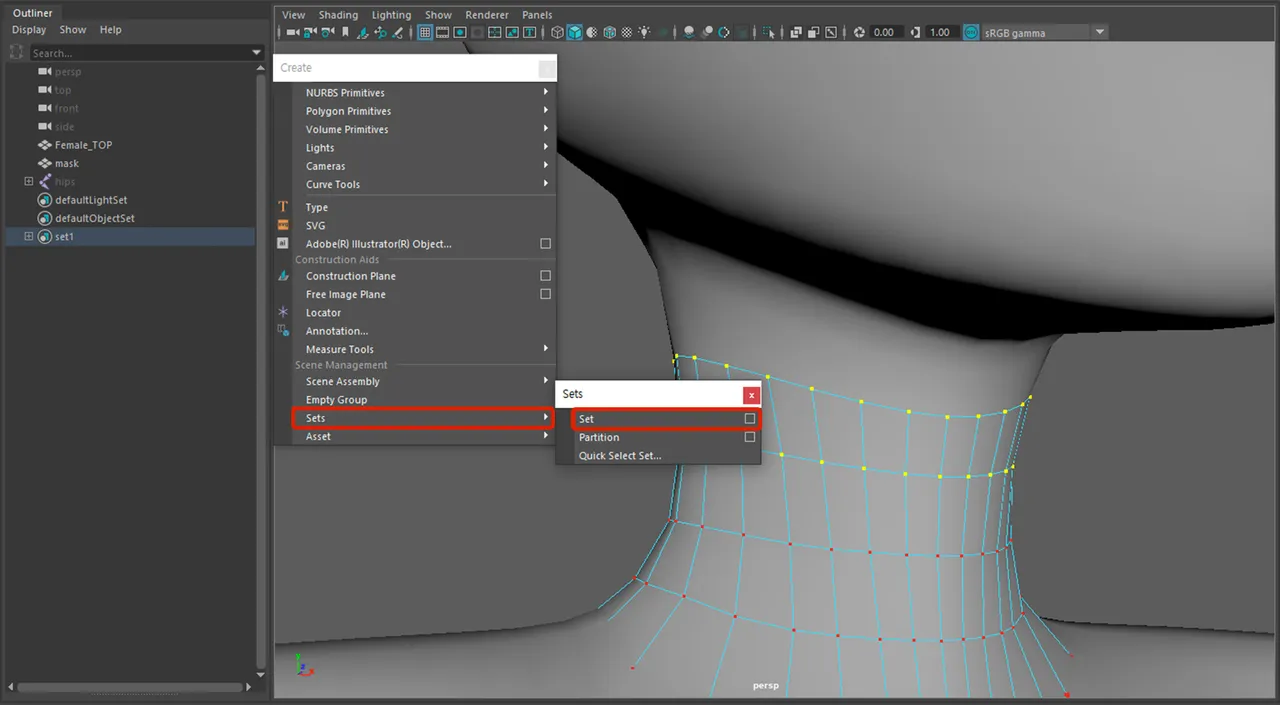This screenshot has height=705, width=1280.
Task: Enable the Construction Plane option box
Action: tap(545, 276)
